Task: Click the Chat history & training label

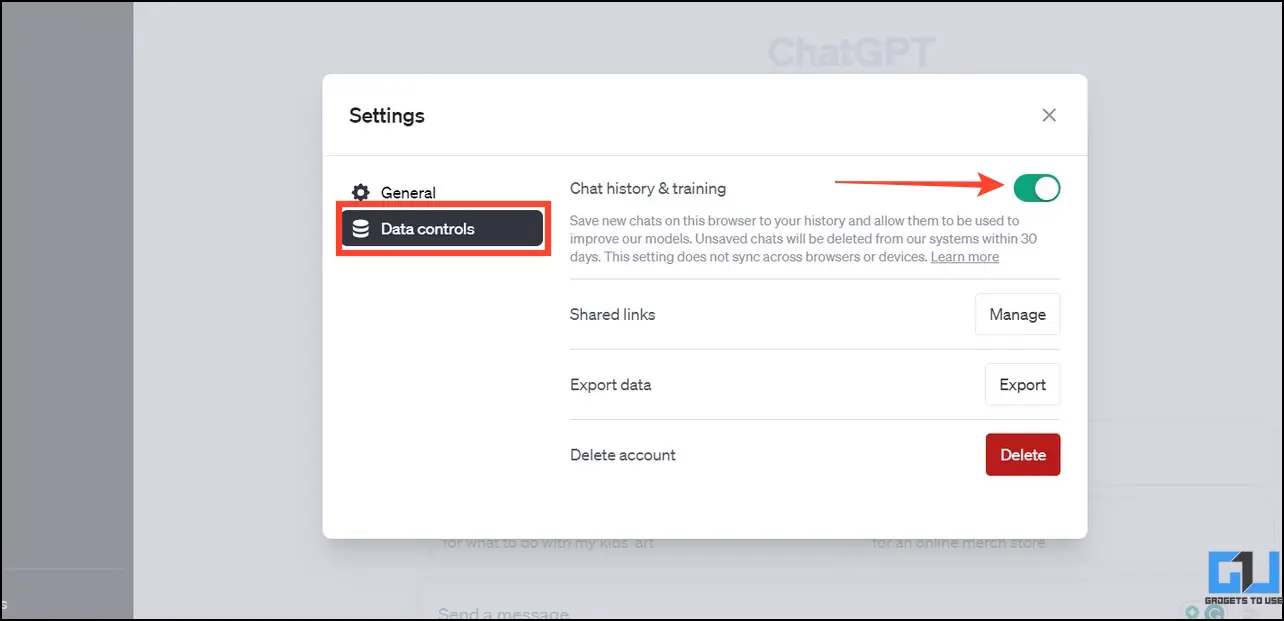Action: click(x=648, y=188)
